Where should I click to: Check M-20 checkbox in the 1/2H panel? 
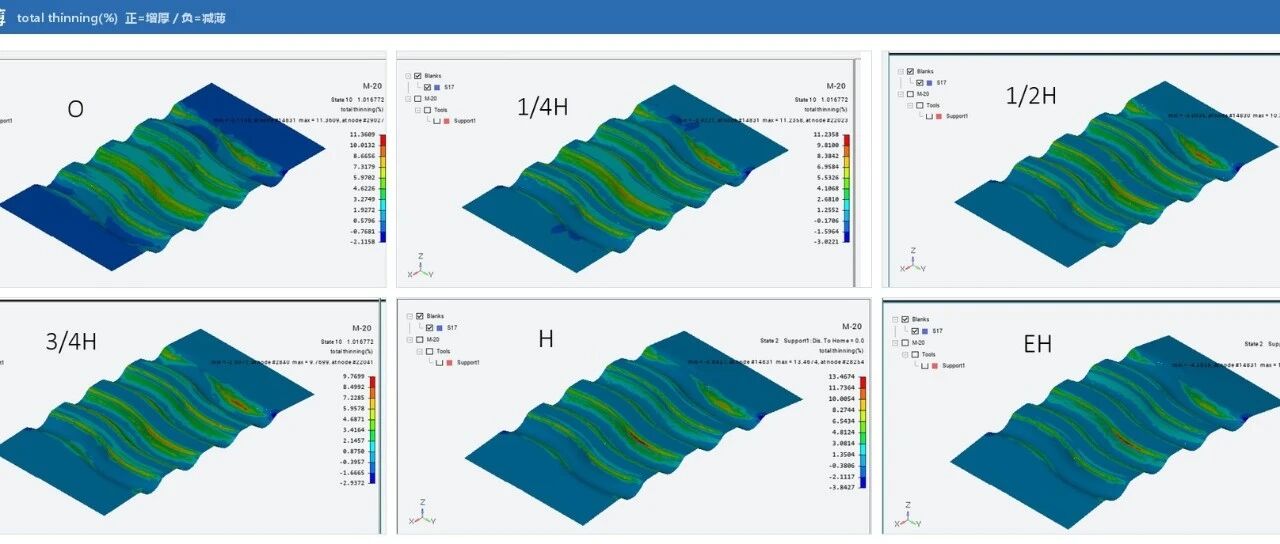[910, 94]
